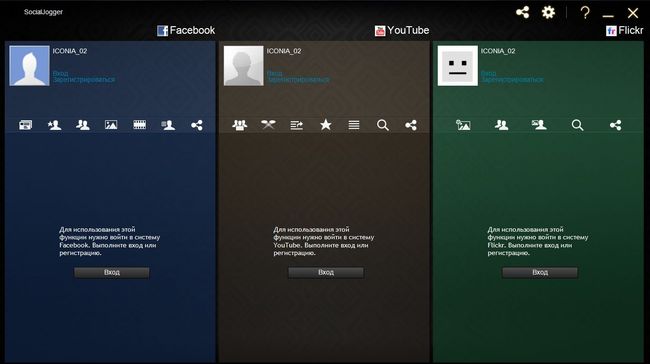Viewport: 650px width, 364px height.
Task: Click Зарегистрироваться link in Facebook panel
Action: 84,79
